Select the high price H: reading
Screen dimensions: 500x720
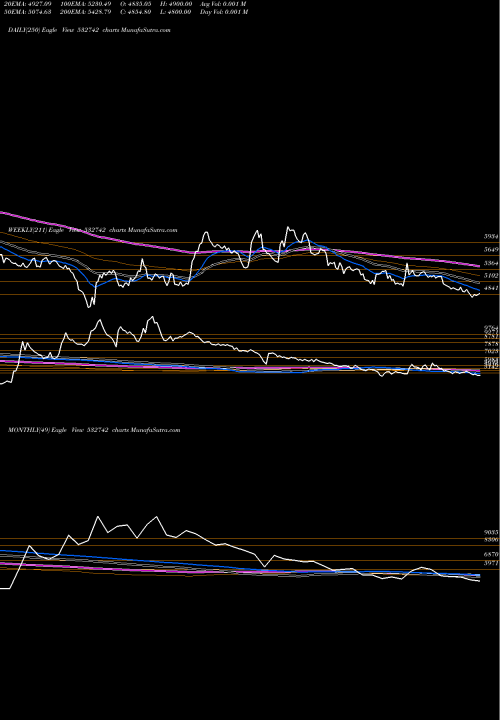176,4
